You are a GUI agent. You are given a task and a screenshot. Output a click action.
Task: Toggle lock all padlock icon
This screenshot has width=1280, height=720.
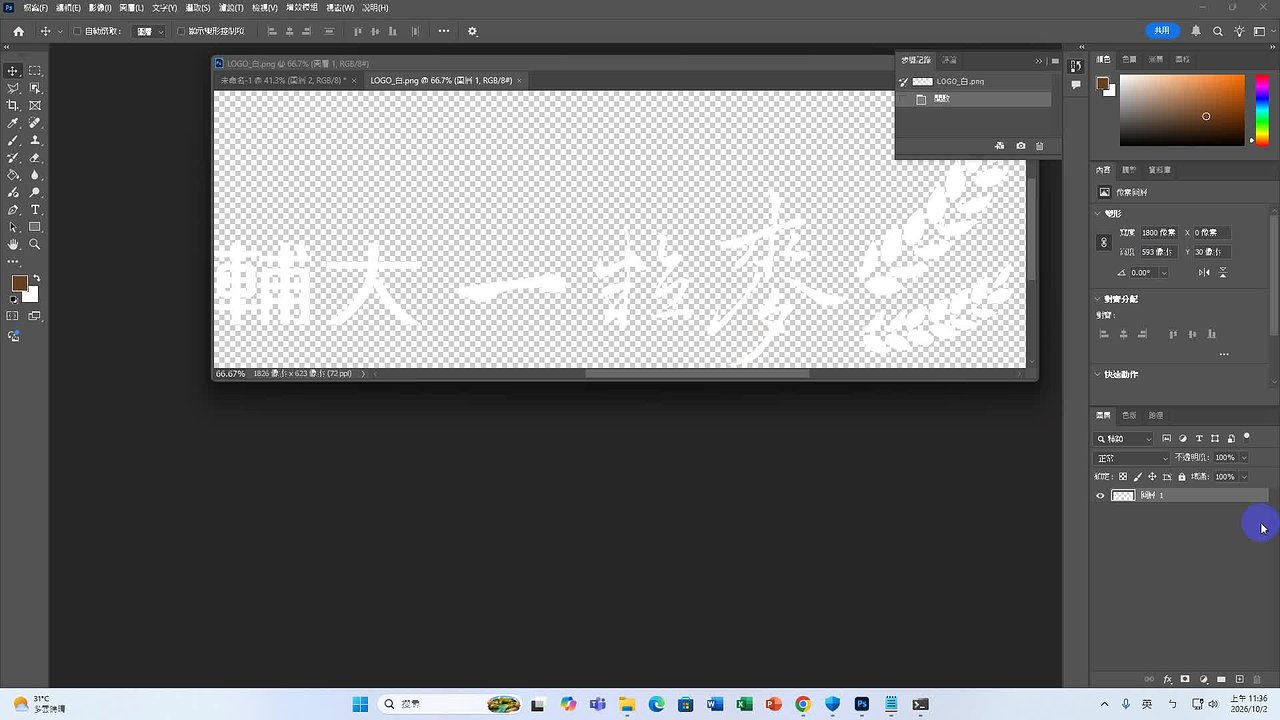tap(1181, 477)
